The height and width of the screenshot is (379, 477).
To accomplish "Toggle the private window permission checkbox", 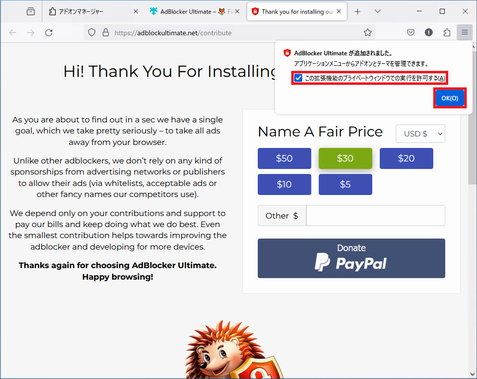I will coord(298,78).
